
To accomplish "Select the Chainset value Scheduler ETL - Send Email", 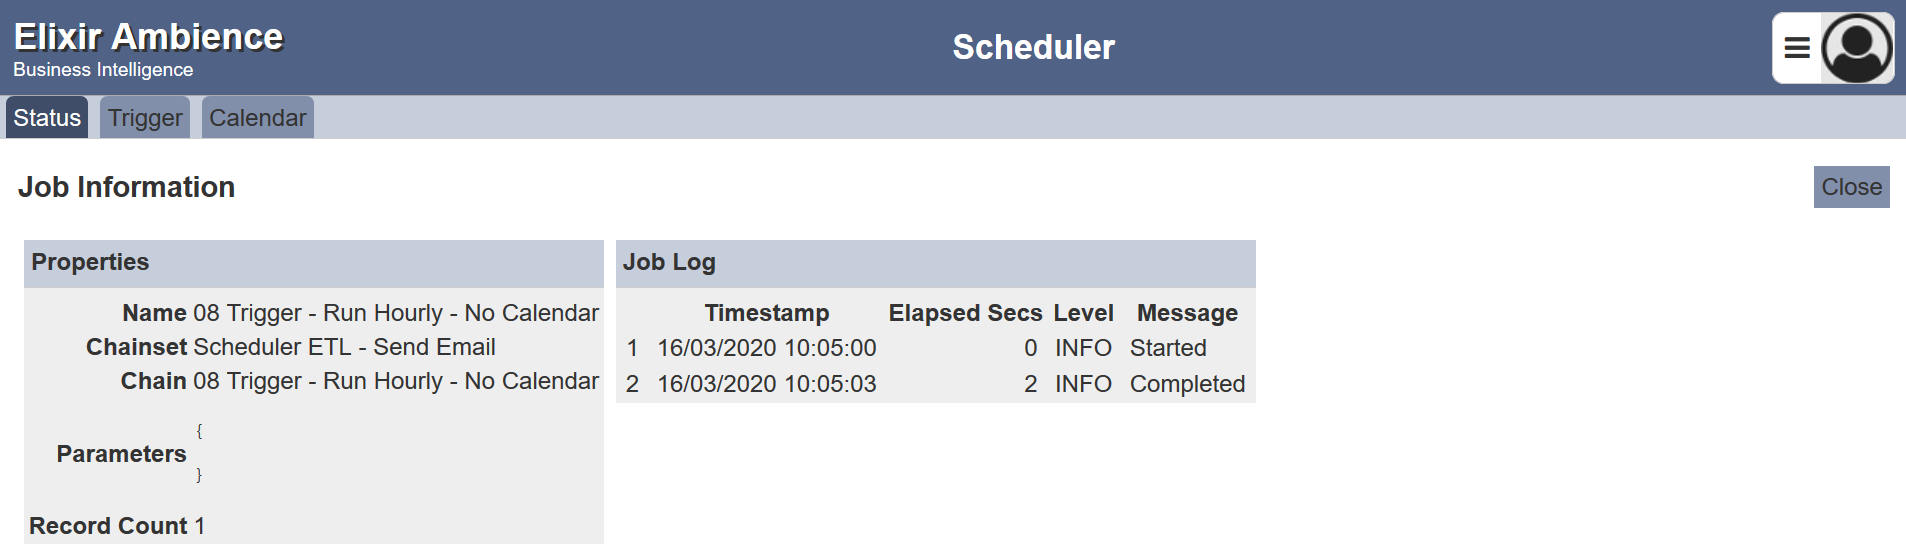I will click(x=344, y=347).
